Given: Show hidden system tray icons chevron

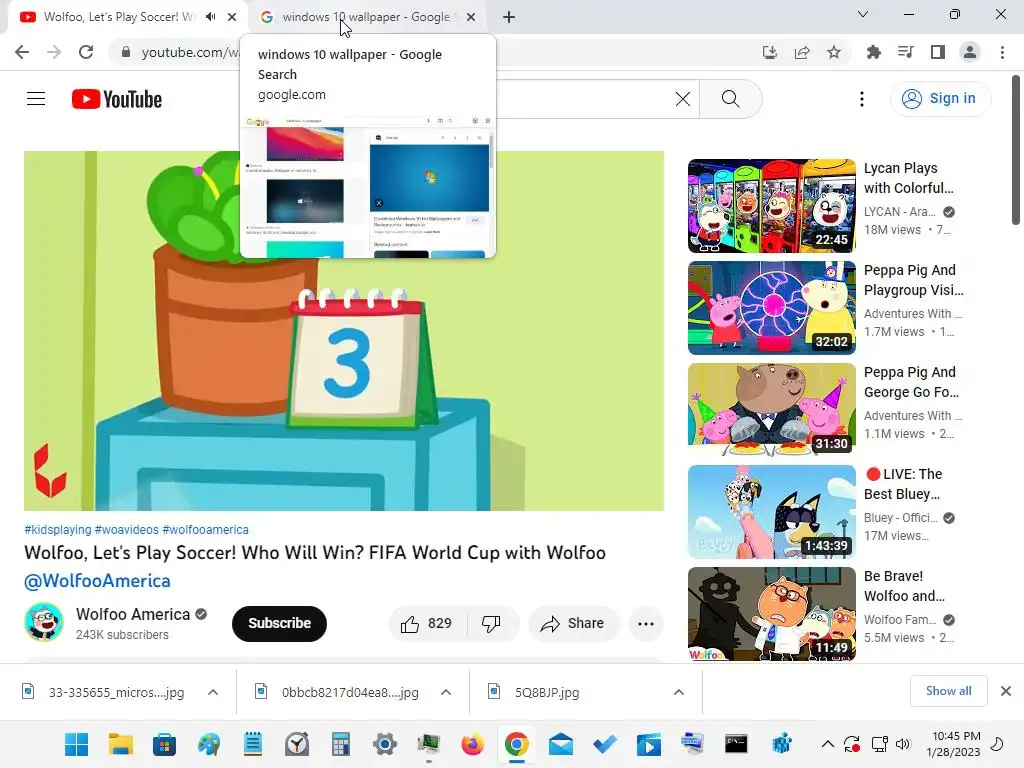Looking at the screenshot, I should click(827, 744).
